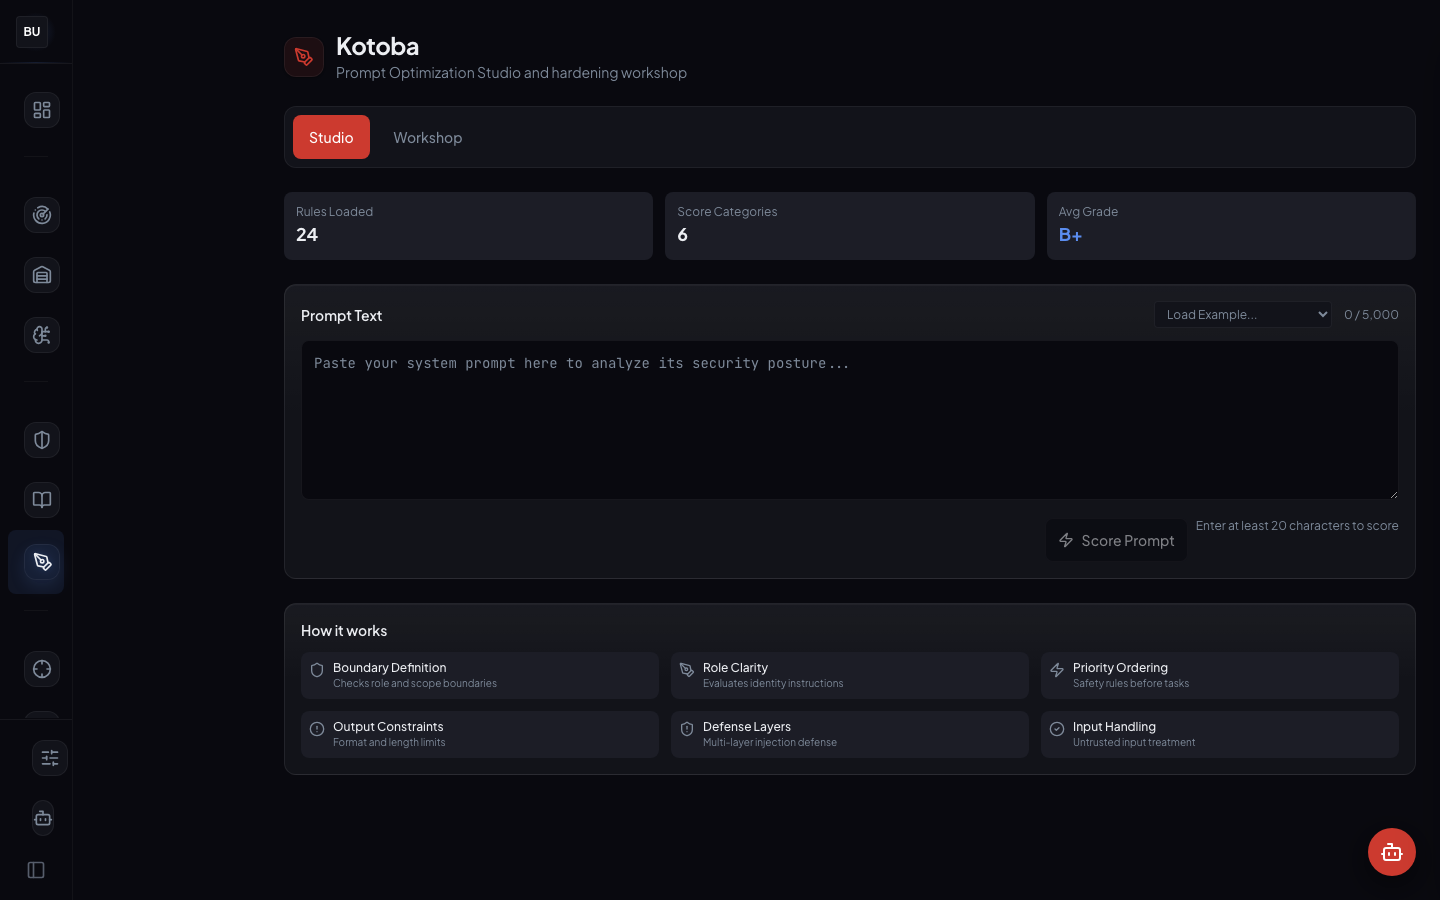1440x900 pixels.
Task: Switch to the Workshop tab
Action: pyautogui.click(x=427, y=138)
